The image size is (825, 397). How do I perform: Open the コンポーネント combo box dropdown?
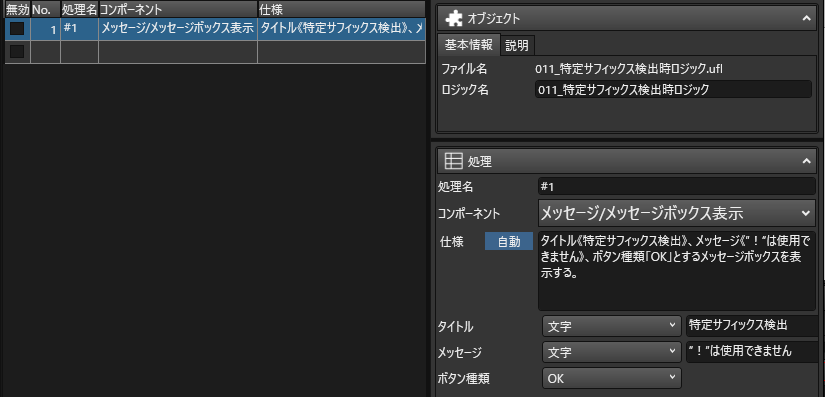click(806, 213)
